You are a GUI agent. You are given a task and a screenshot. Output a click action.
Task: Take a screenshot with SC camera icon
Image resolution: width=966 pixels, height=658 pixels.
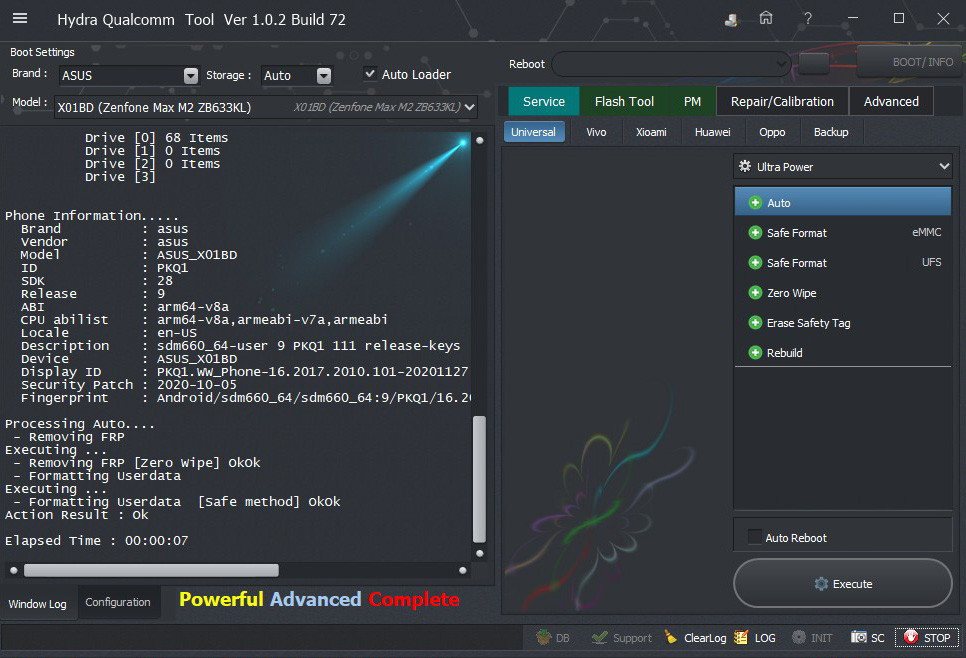(x=859, y=637)
